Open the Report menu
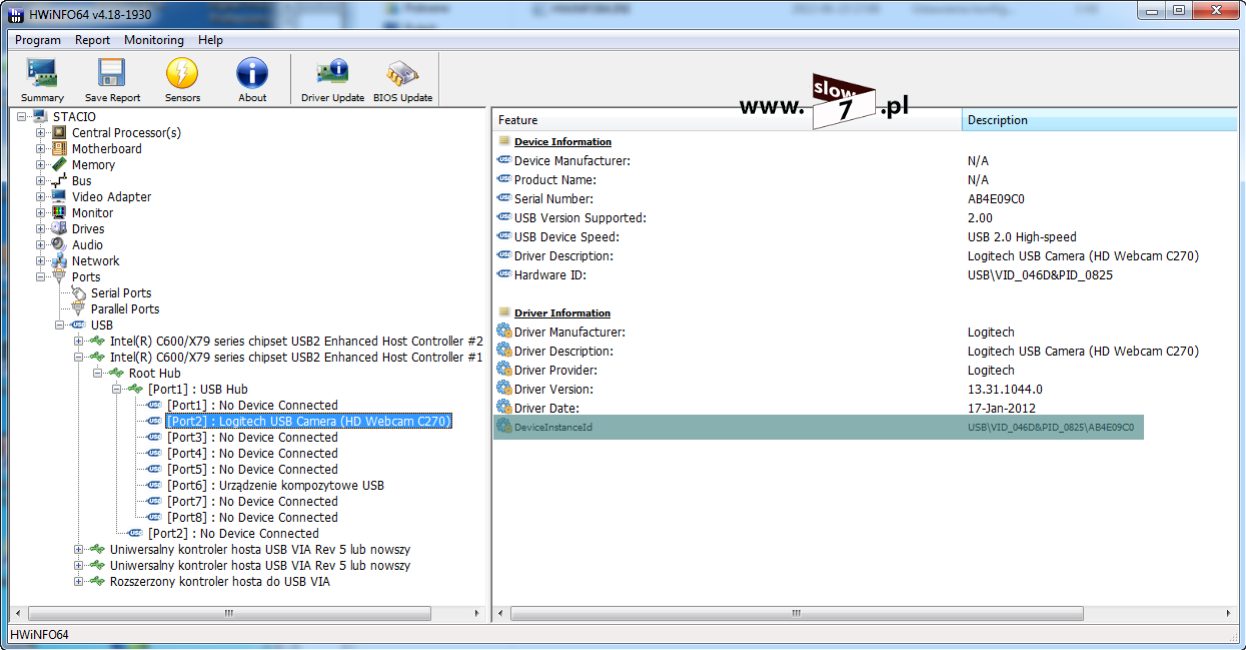 [92, 40]
